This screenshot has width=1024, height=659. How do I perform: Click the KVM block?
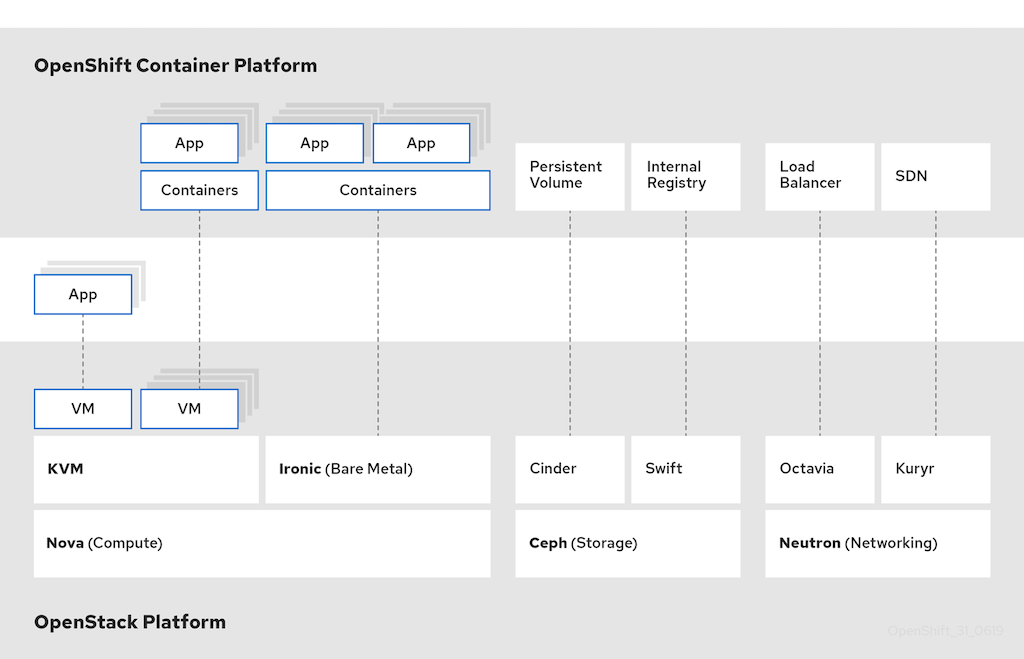coord(146,469)
